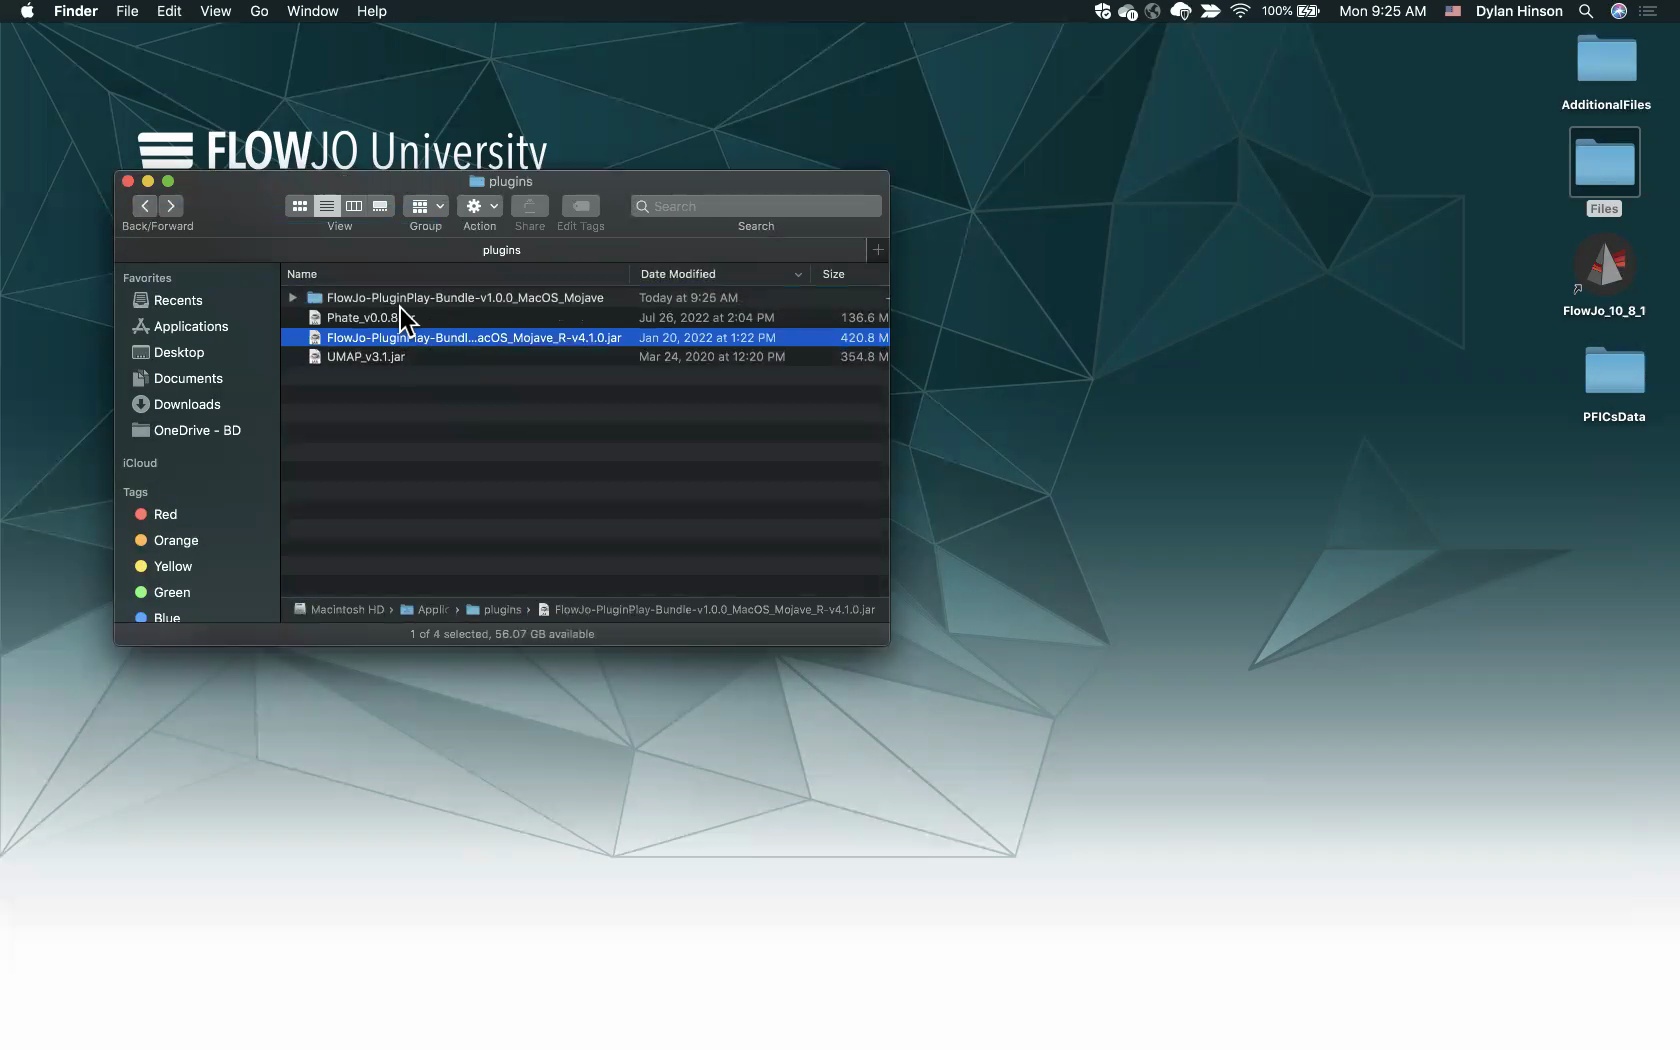Viewport: 1680px width, 1050px height.
Task: Select the Red tag in sidebar
Action: tap(165, 514)
